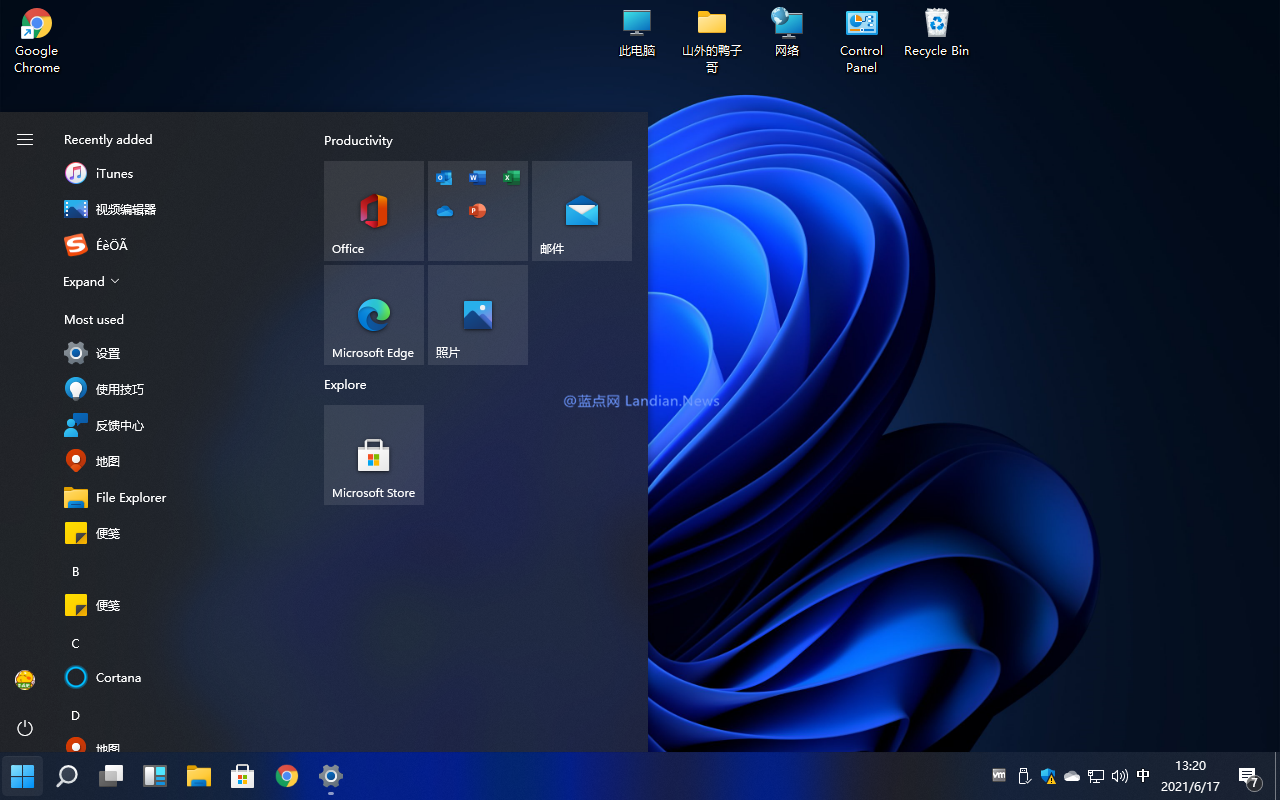Open the user account avatar menu
This screenshot has height=800, width=1280.
[x=25, y=680]
